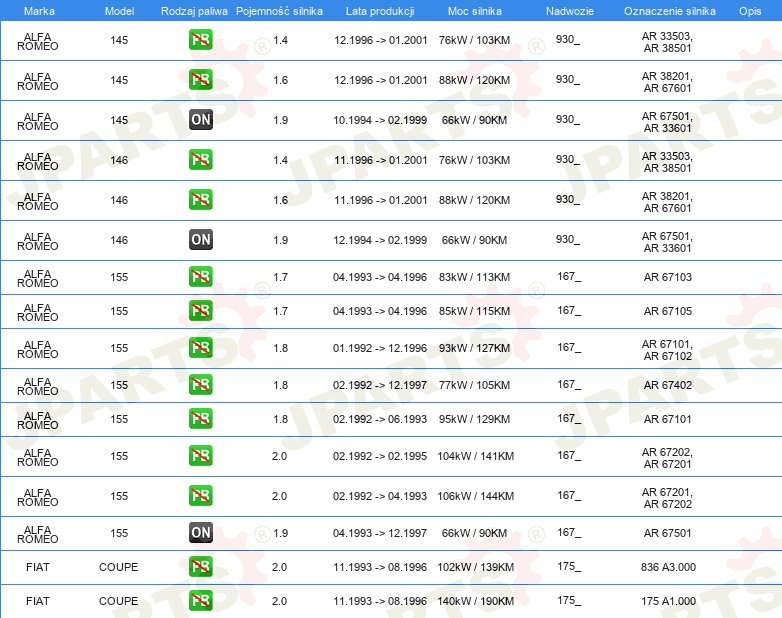Click the ON diesel icon for Alfa Romeo 145 1.9

[201, 120]
